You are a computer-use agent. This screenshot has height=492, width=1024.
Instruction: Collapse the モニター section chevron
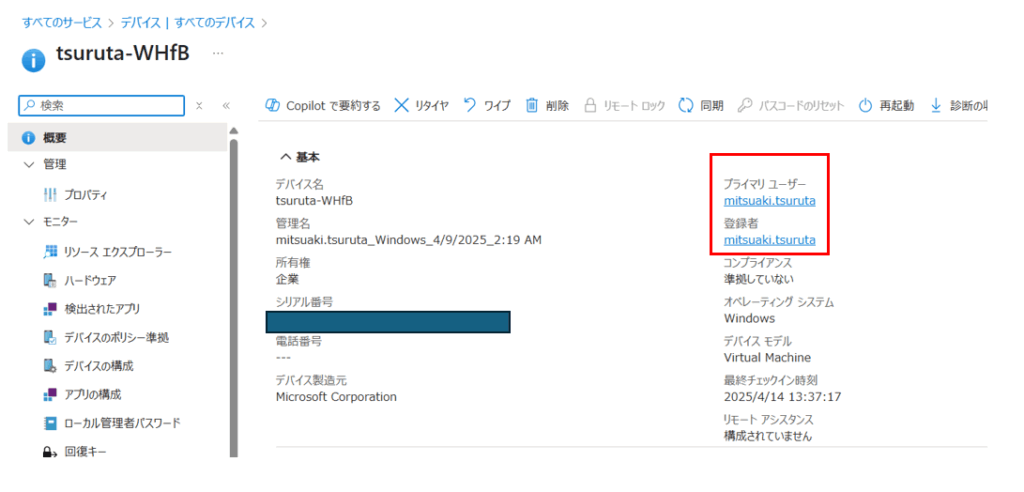tap(29, 222)
